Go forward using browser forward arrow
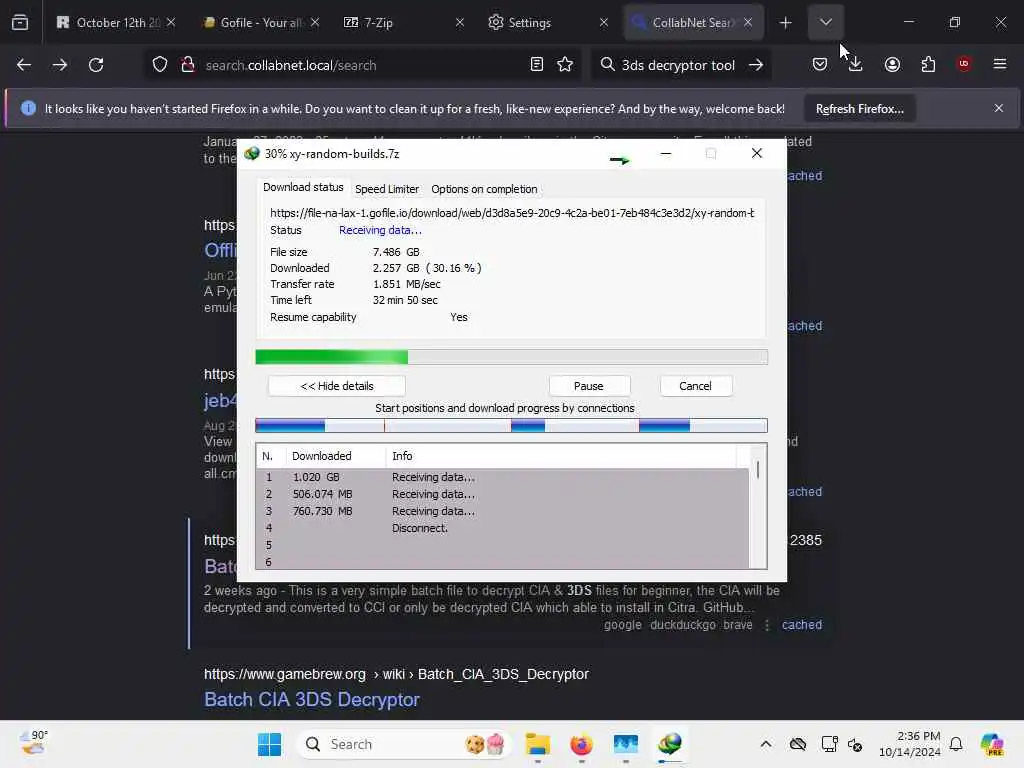Viewport: 1024px width, 768px height. (x=60, y=65)
